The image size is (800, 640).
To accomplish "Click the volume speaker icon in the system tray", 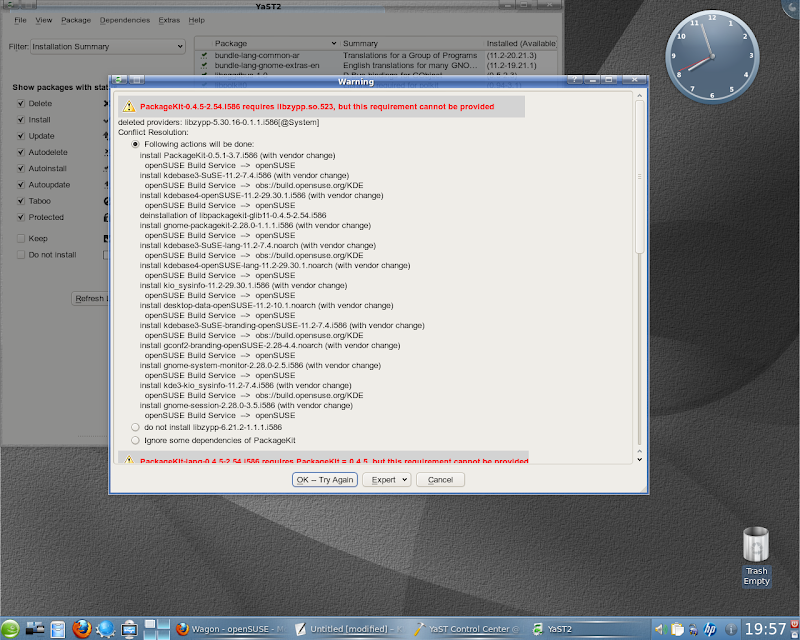I will pyautogui.click(x=661, y=629).
